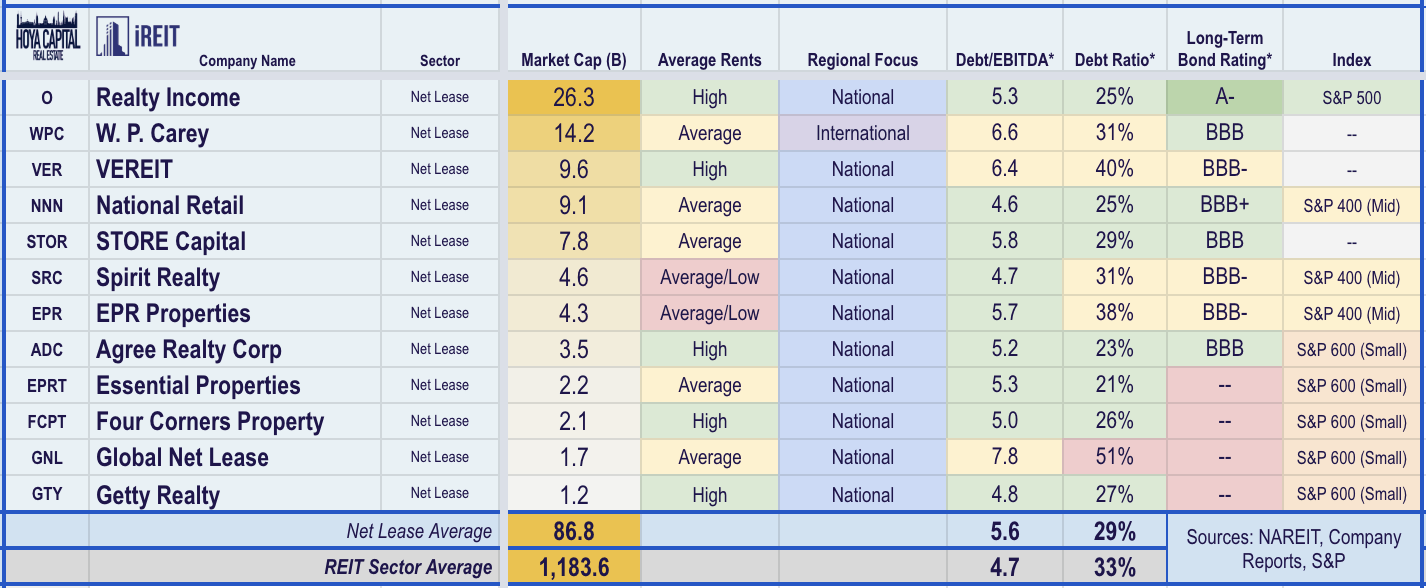Select the Company Name column header

click(247, 61)
